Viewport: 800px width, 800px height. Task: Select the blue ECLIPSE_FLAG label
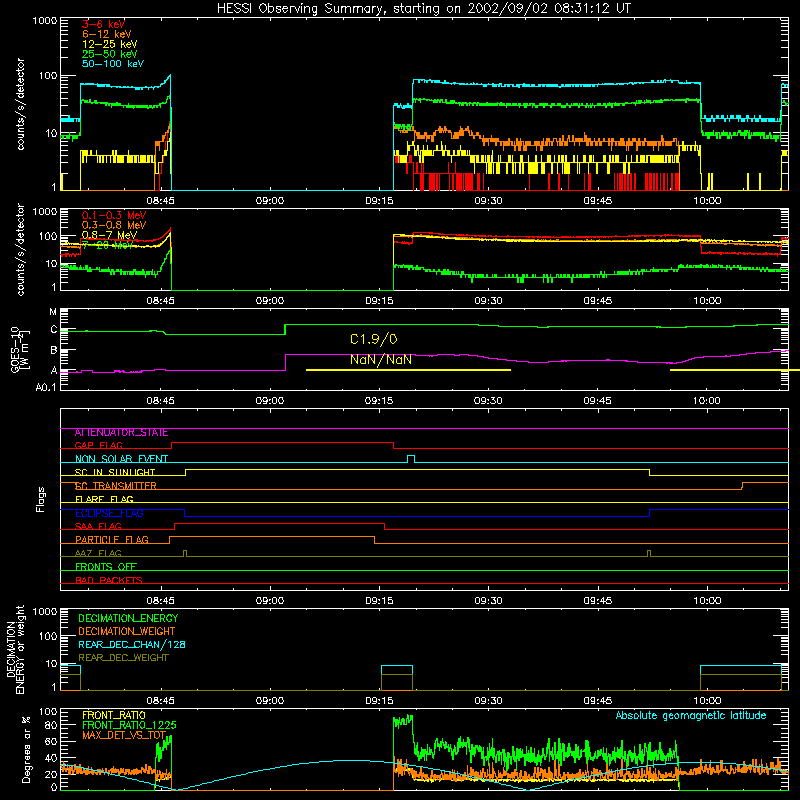(x=109, y=513)
